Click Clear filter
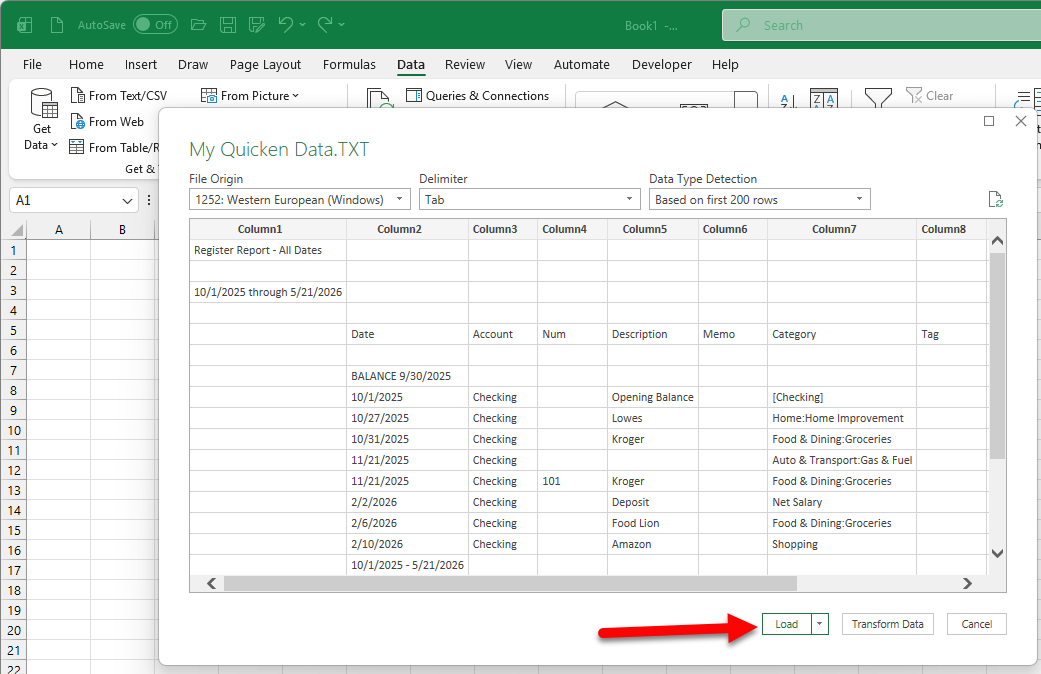 929,96
